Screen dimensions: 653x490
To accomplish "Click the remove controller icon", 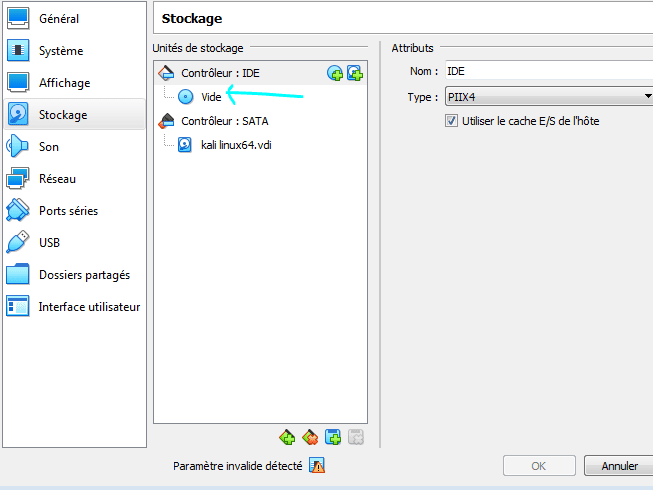I will (311, 437).
